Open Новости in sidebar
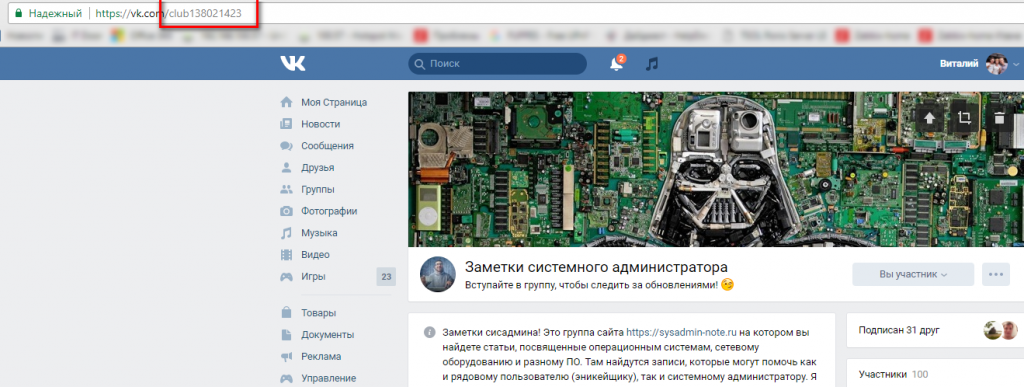This screenshot has height=387, width=1024. pos(321,124)
